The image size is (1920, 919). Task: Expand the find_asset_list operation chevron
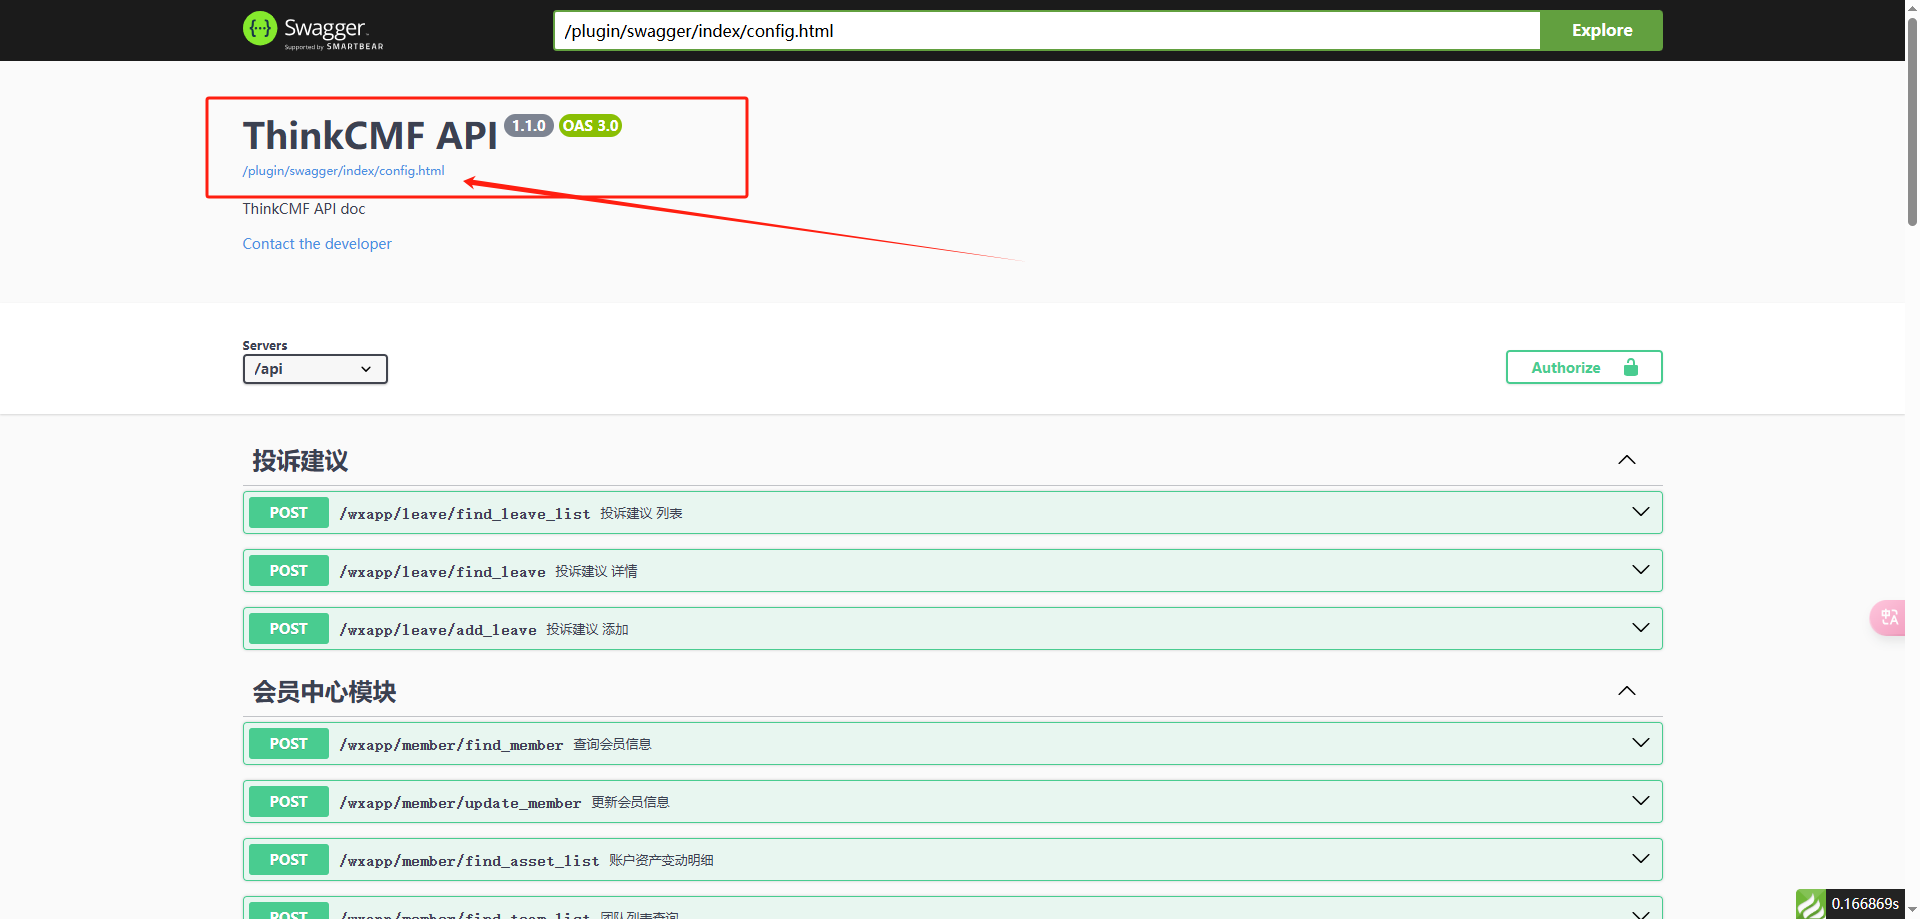[x=1641, y=859]
